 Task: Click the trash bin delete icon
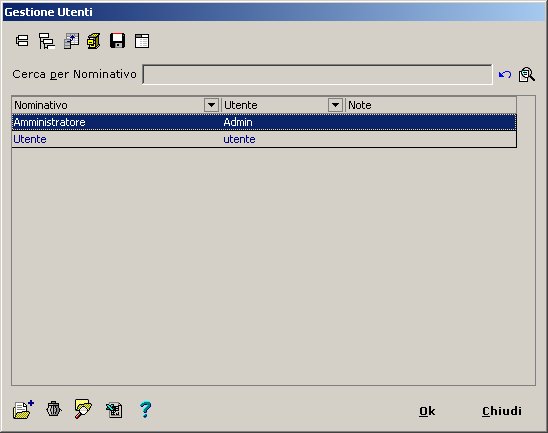point(53,409)
